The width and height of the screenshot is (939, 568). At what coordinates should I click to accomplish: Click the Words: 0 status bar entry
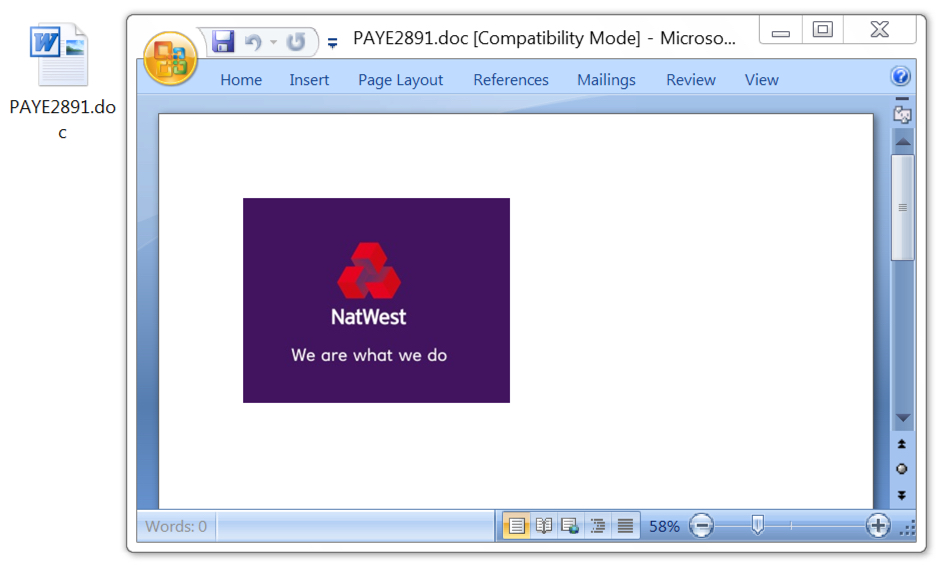(x=176, y=526)
